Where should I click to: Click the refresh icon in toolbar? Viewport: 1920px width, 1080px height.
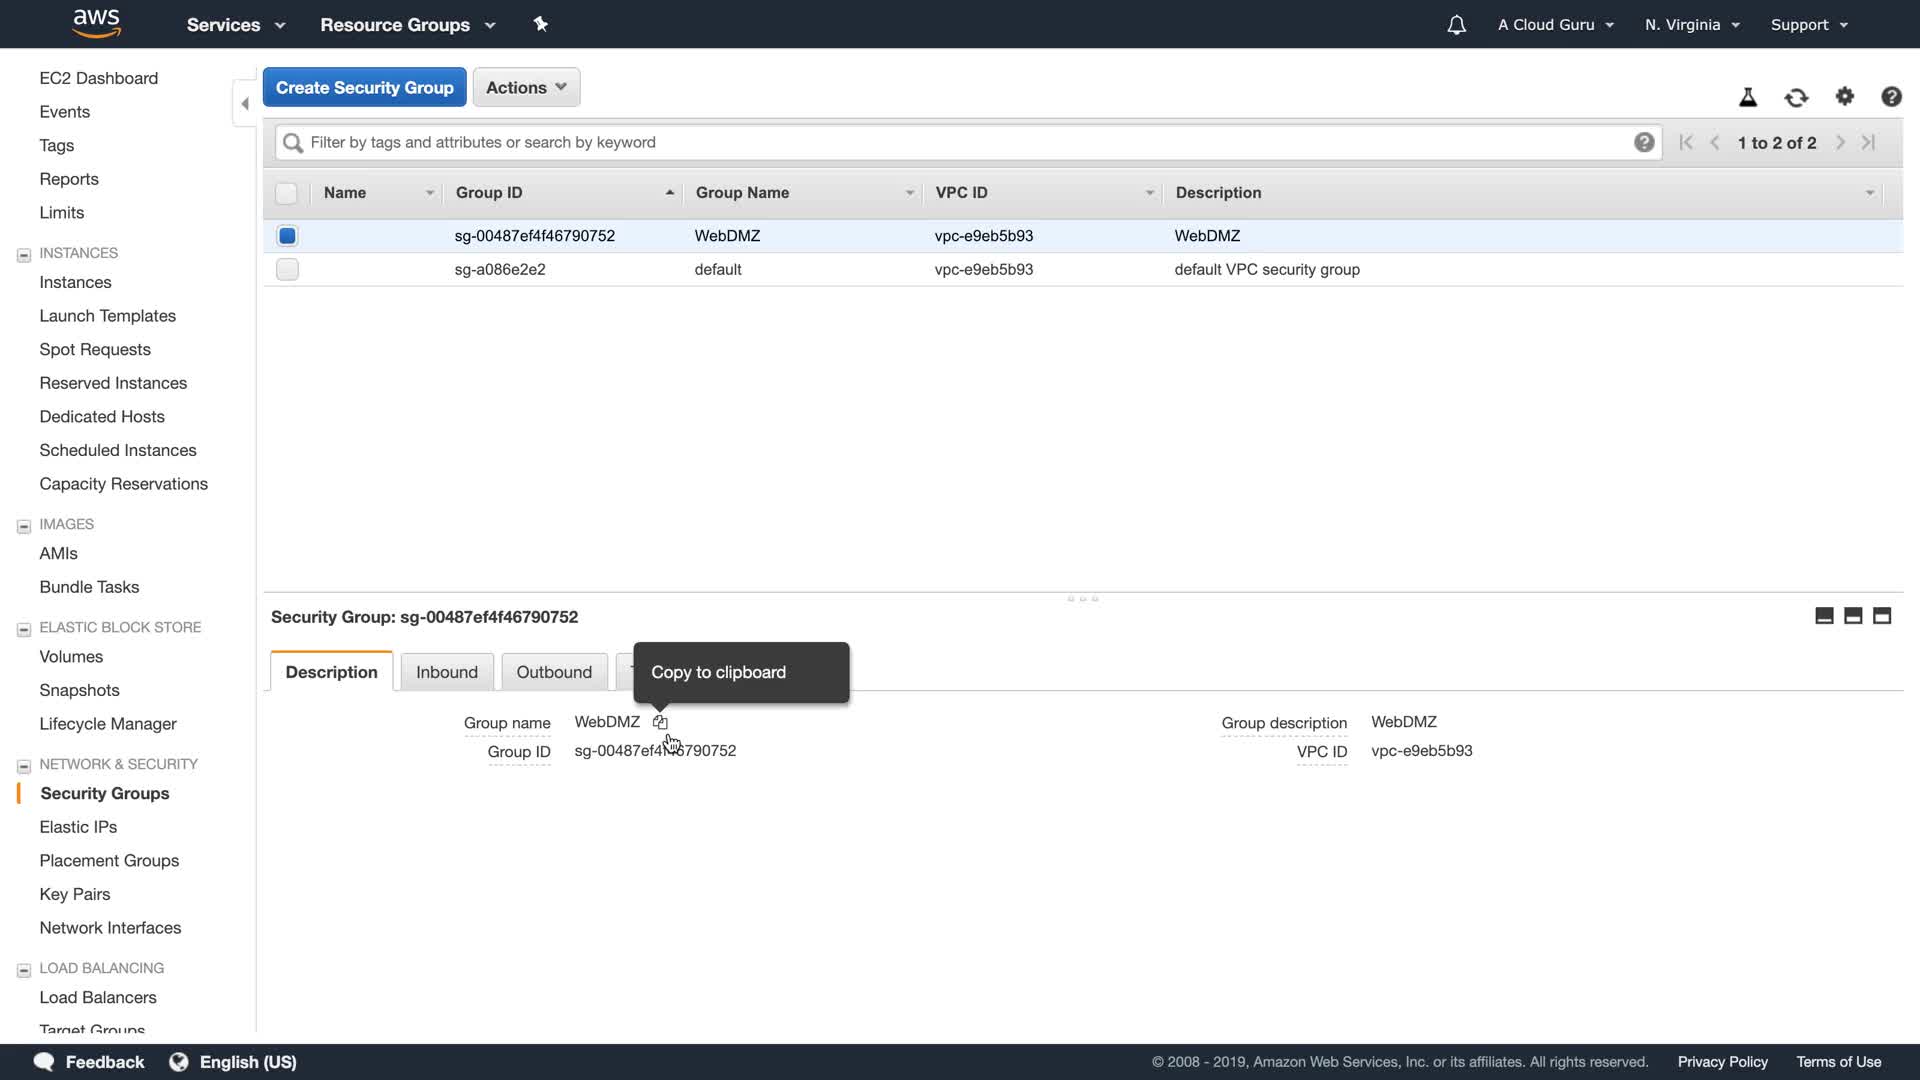pyautogui.click(x=1796, y=97)
